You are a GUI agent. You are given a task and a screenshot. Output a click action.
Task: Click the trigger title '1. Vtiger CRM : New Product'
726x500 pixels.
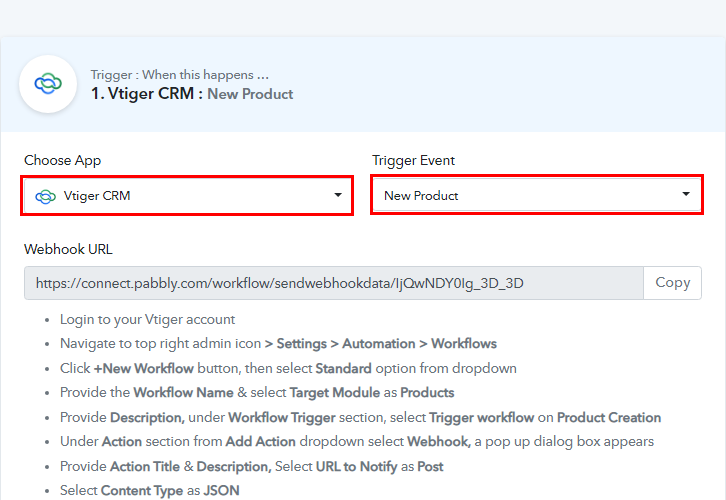click(x=192, y=94)
